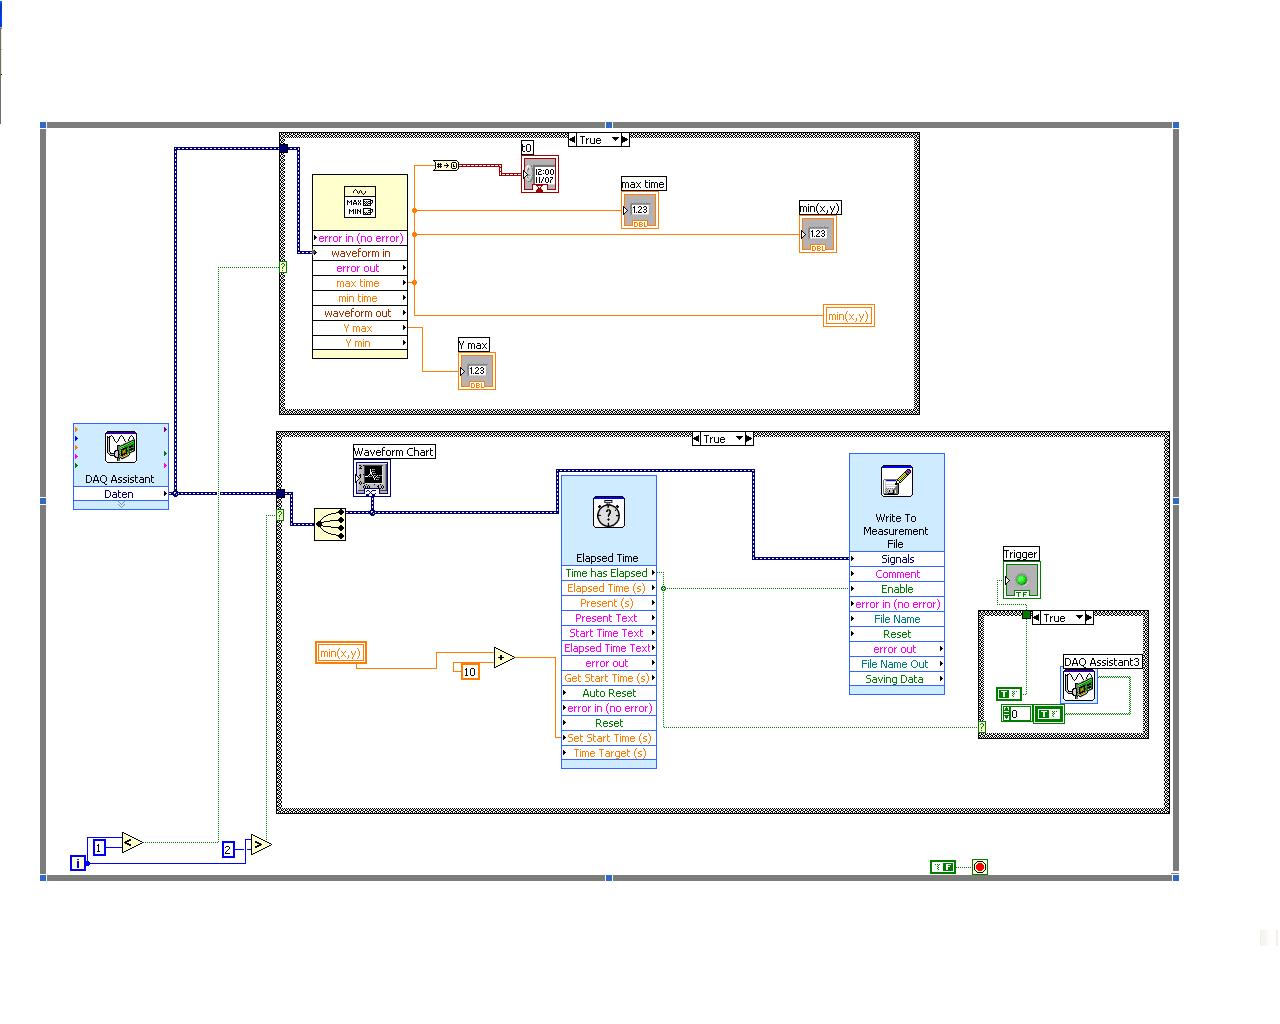Click the loop iteration terminal i
The width and height of the screenshot is (1280, 1024).
[x=78, y=863]
